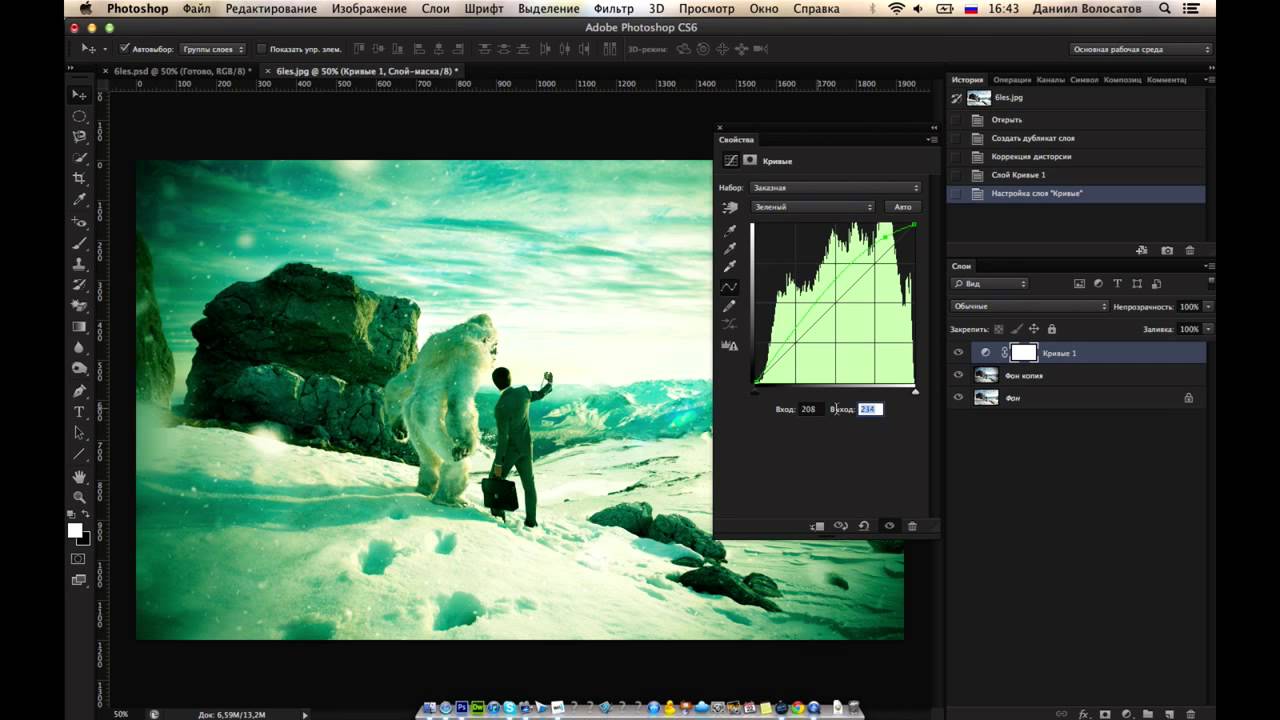Select the Zoom tool
1280x720 pixels.
point(78,497)
